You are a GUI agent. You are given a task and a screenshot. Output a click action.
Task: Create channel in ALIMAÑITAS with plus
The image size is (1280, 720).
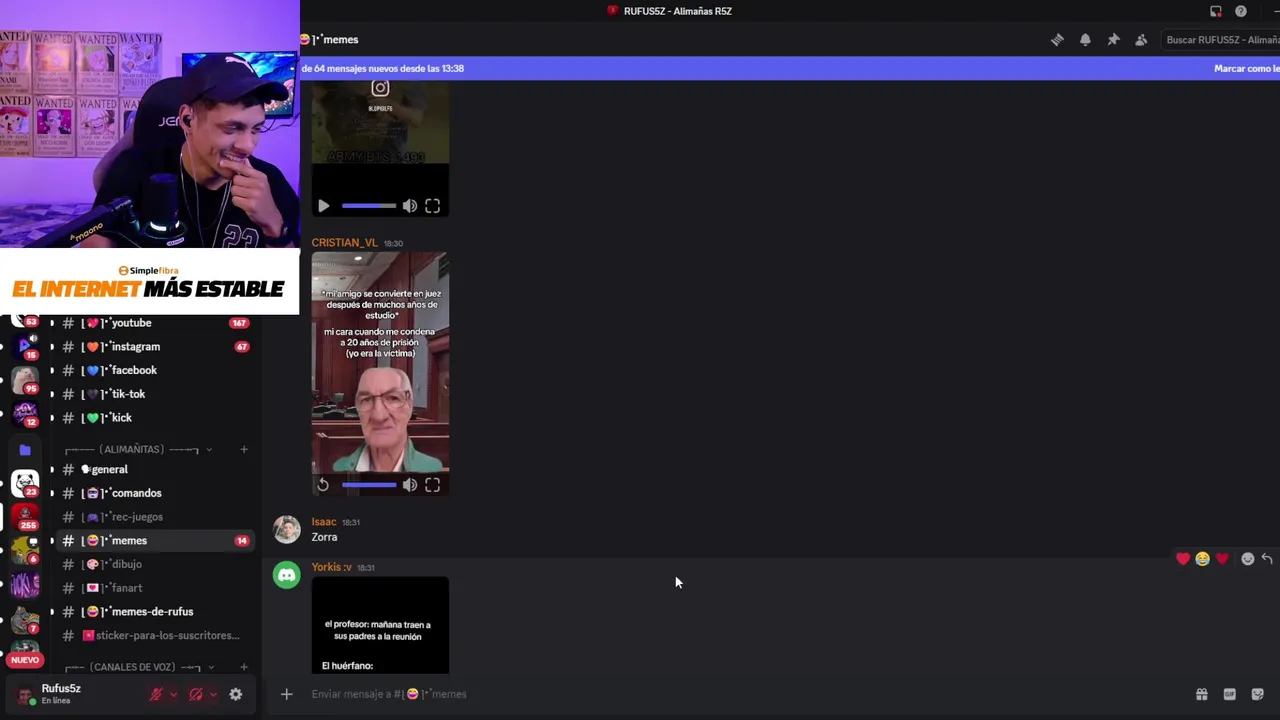tap(244, 450)
